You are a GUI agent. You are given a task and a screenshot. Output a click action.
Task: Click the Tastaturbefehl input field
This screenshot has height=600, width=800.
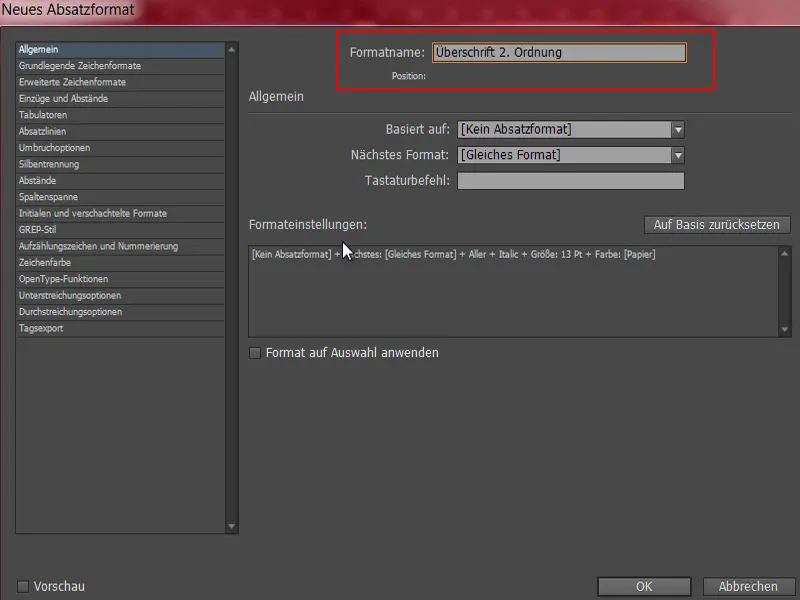(570, 181)
